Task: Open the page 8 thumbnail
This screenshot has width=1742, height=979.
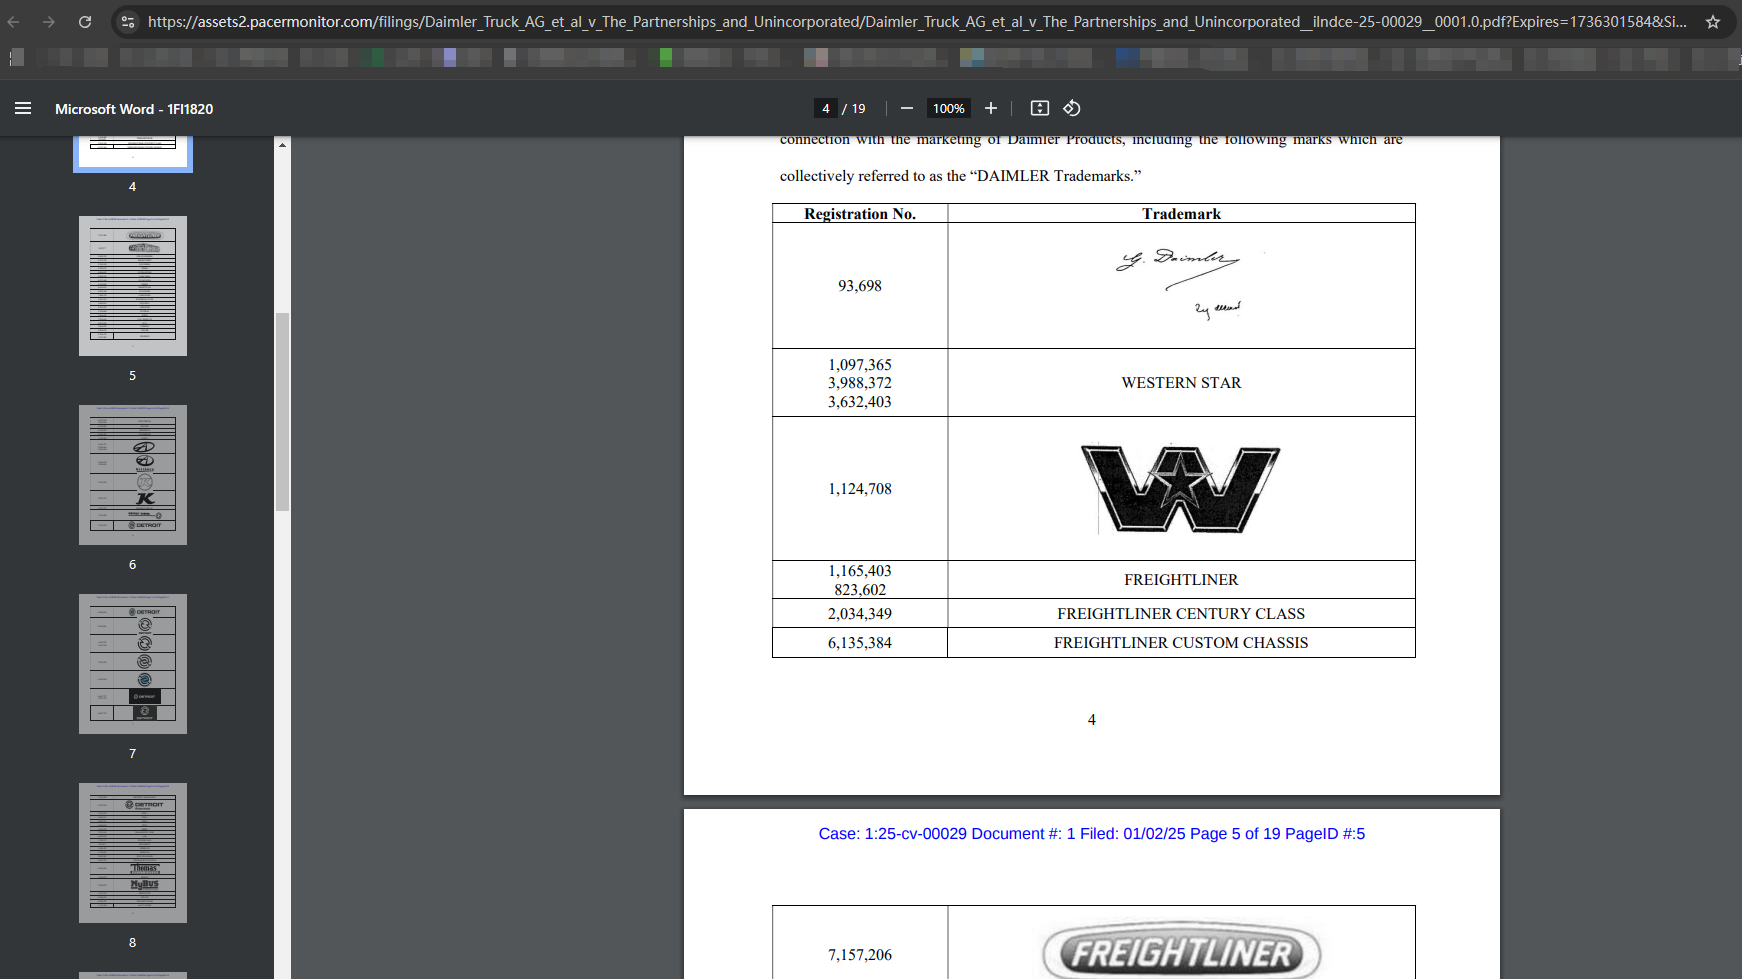Action: pos(133,853)
